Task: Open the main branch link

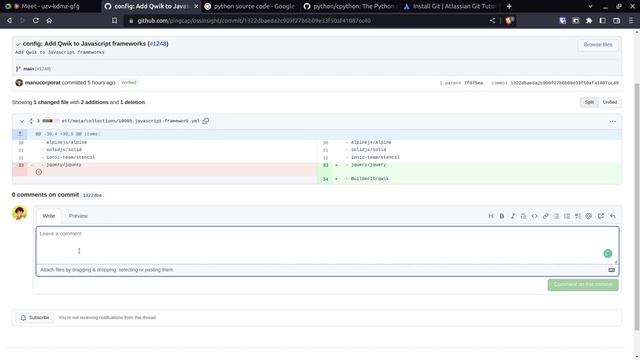Action: click(x=28, y=69)
